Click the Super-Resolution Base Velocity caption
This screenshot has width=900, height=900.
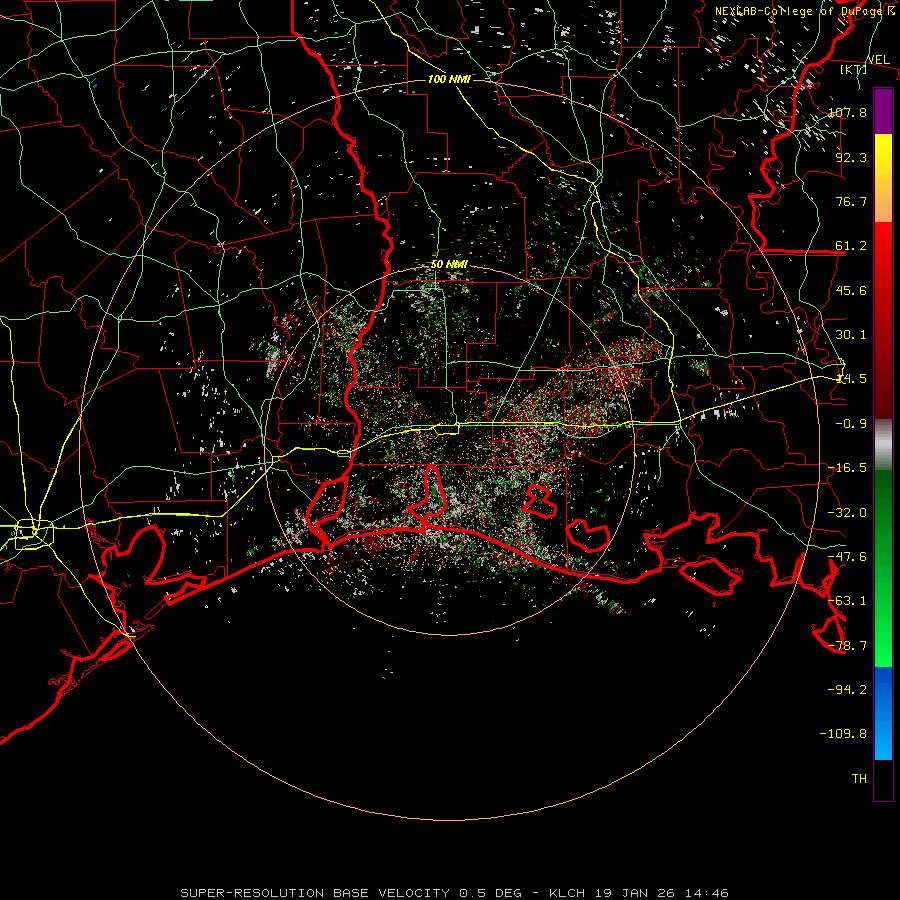pyautogui.click(x=454, y=893)
